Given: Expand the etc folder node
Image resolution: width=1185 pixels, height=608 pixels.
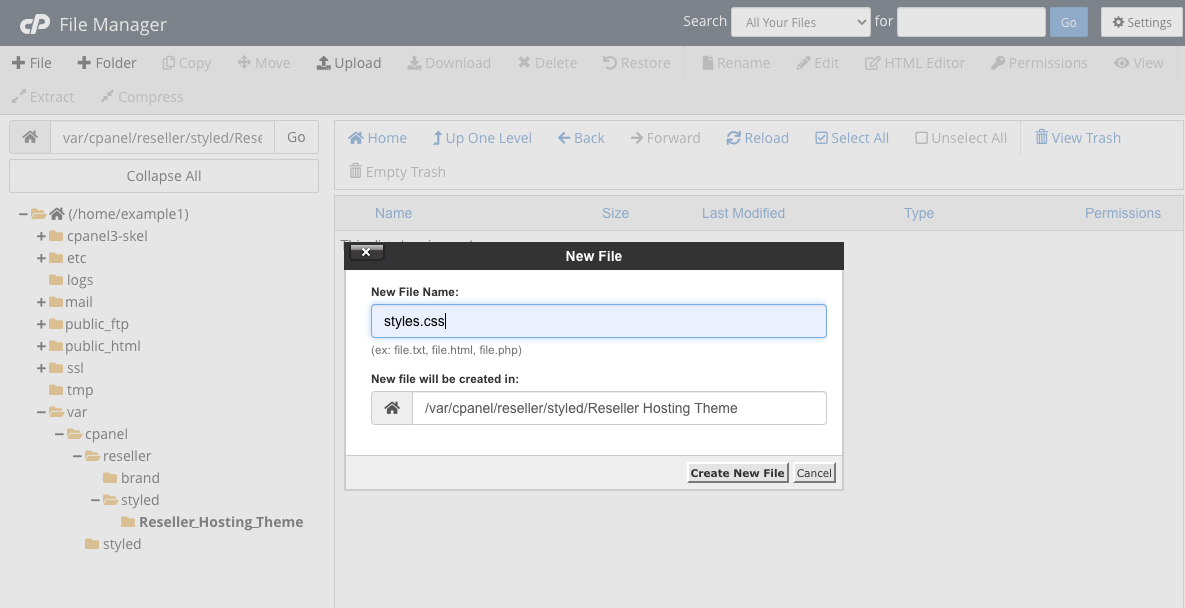Looking at the screenshot, I should pos(41,258).
